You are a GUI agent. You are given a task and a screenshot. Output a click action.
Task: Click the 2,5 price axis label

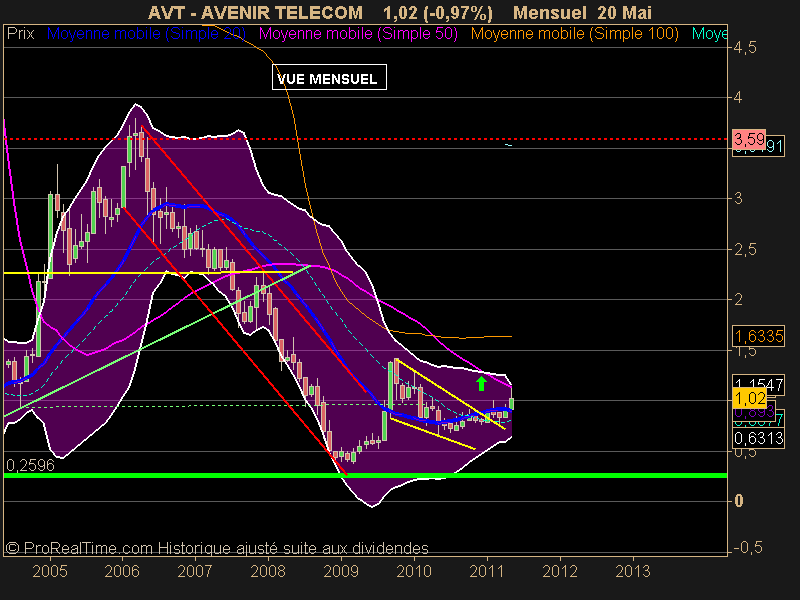point(745,249)
